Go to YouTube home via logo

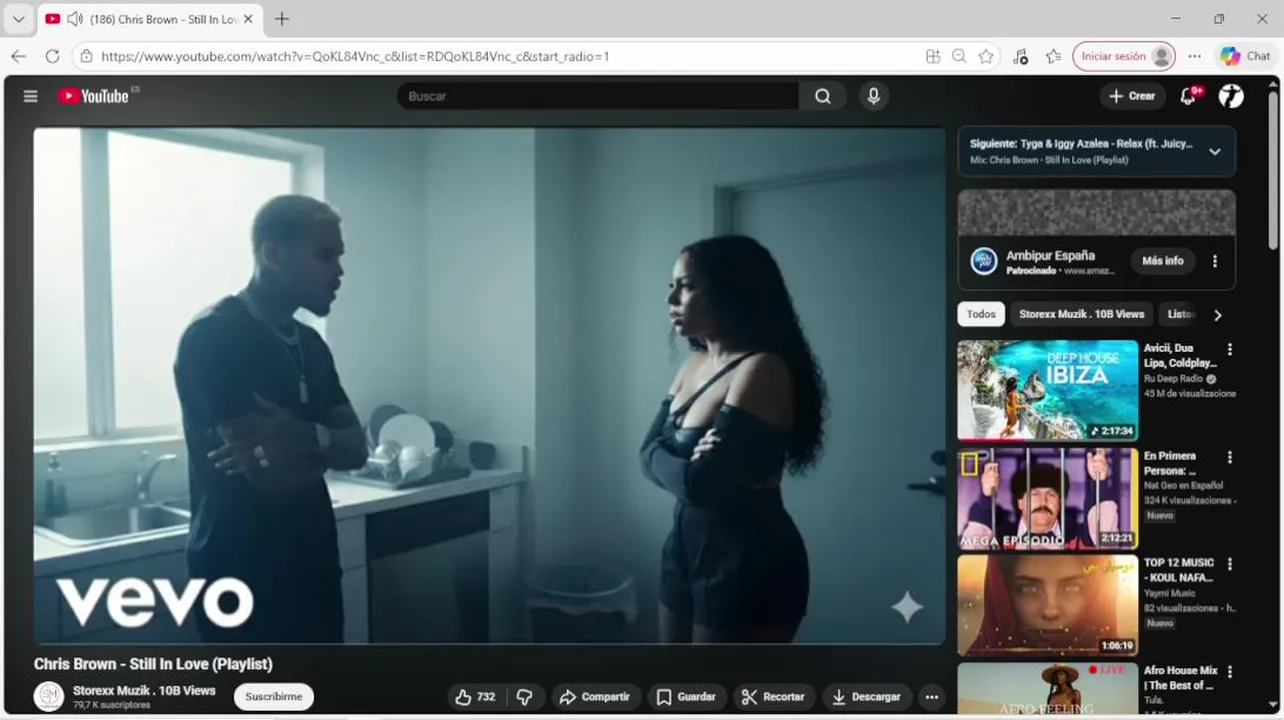(94, 96)
